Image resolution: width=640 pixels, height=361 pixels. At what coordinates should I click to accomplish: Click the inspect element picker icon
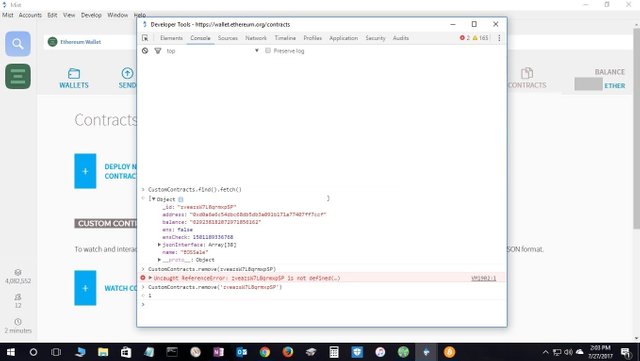145,38
